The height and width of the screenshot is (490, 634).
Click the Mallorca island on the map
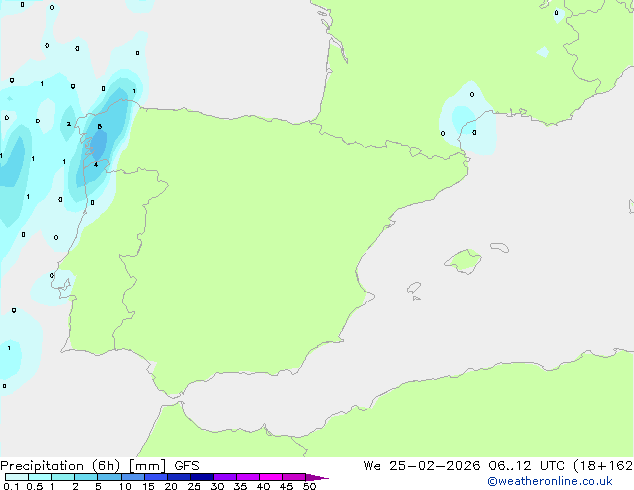click(x=463, y=261)
